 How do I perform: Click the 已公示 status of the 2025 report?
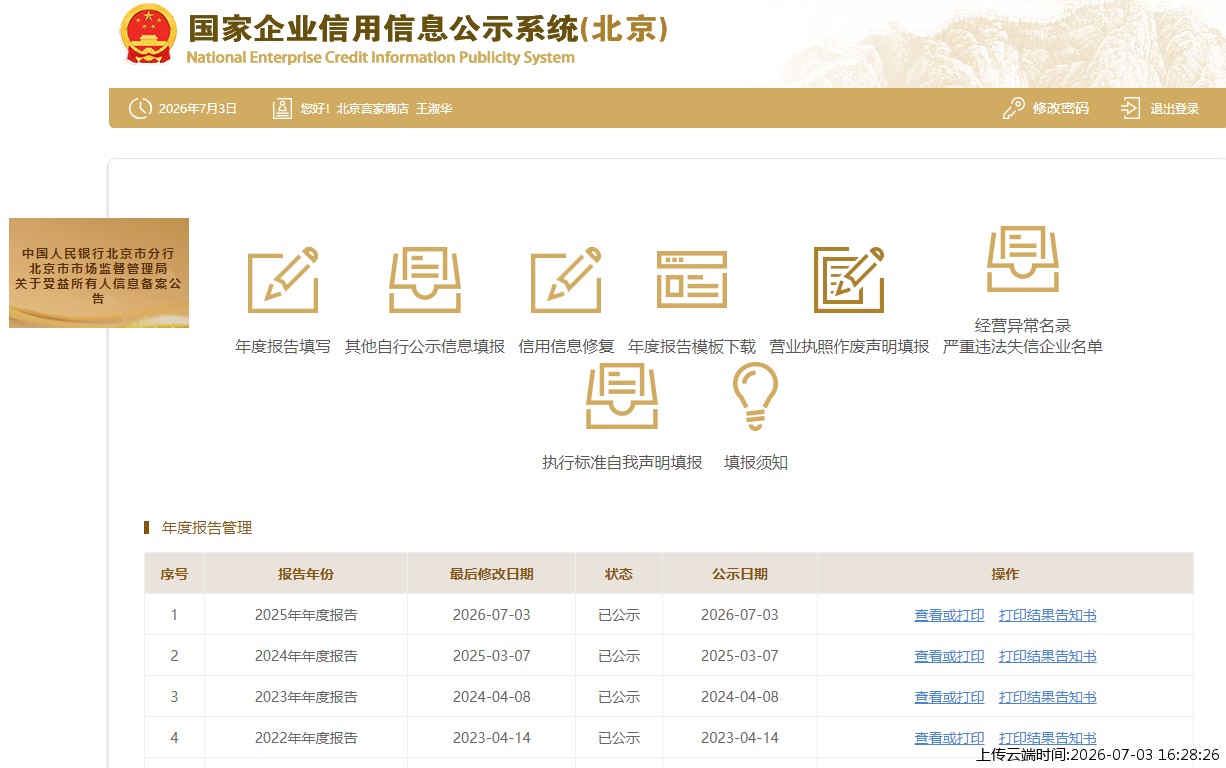[x=619, y=615]
